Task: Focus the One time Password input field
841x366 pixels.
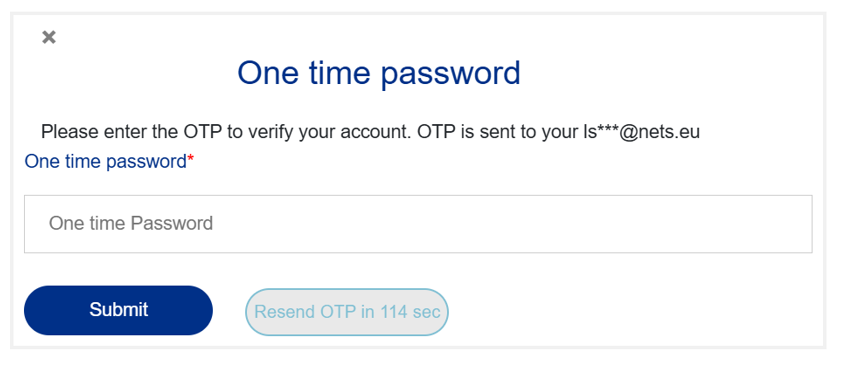Action: click(418, 224)
